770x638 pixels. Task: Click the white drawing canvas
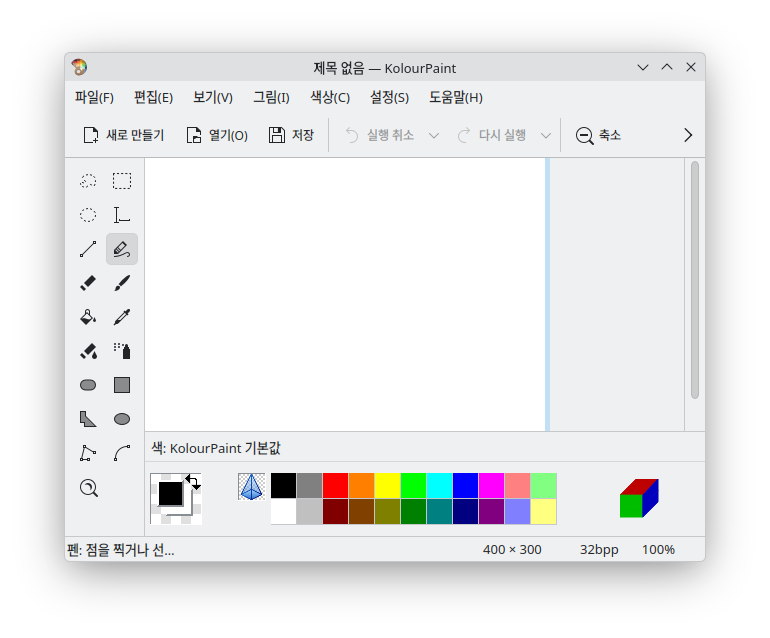click(345, 294)
